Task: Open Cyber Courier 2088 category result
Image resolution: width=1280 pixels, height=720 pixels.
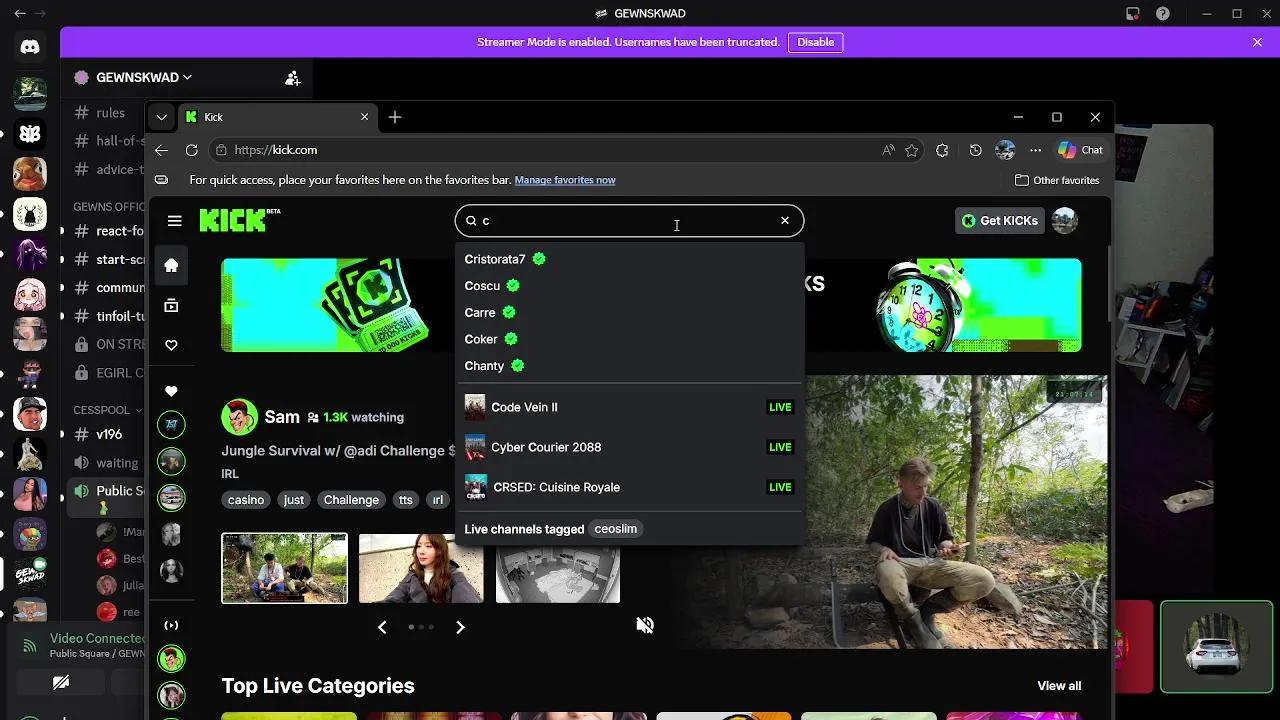Action: (629, 447)
